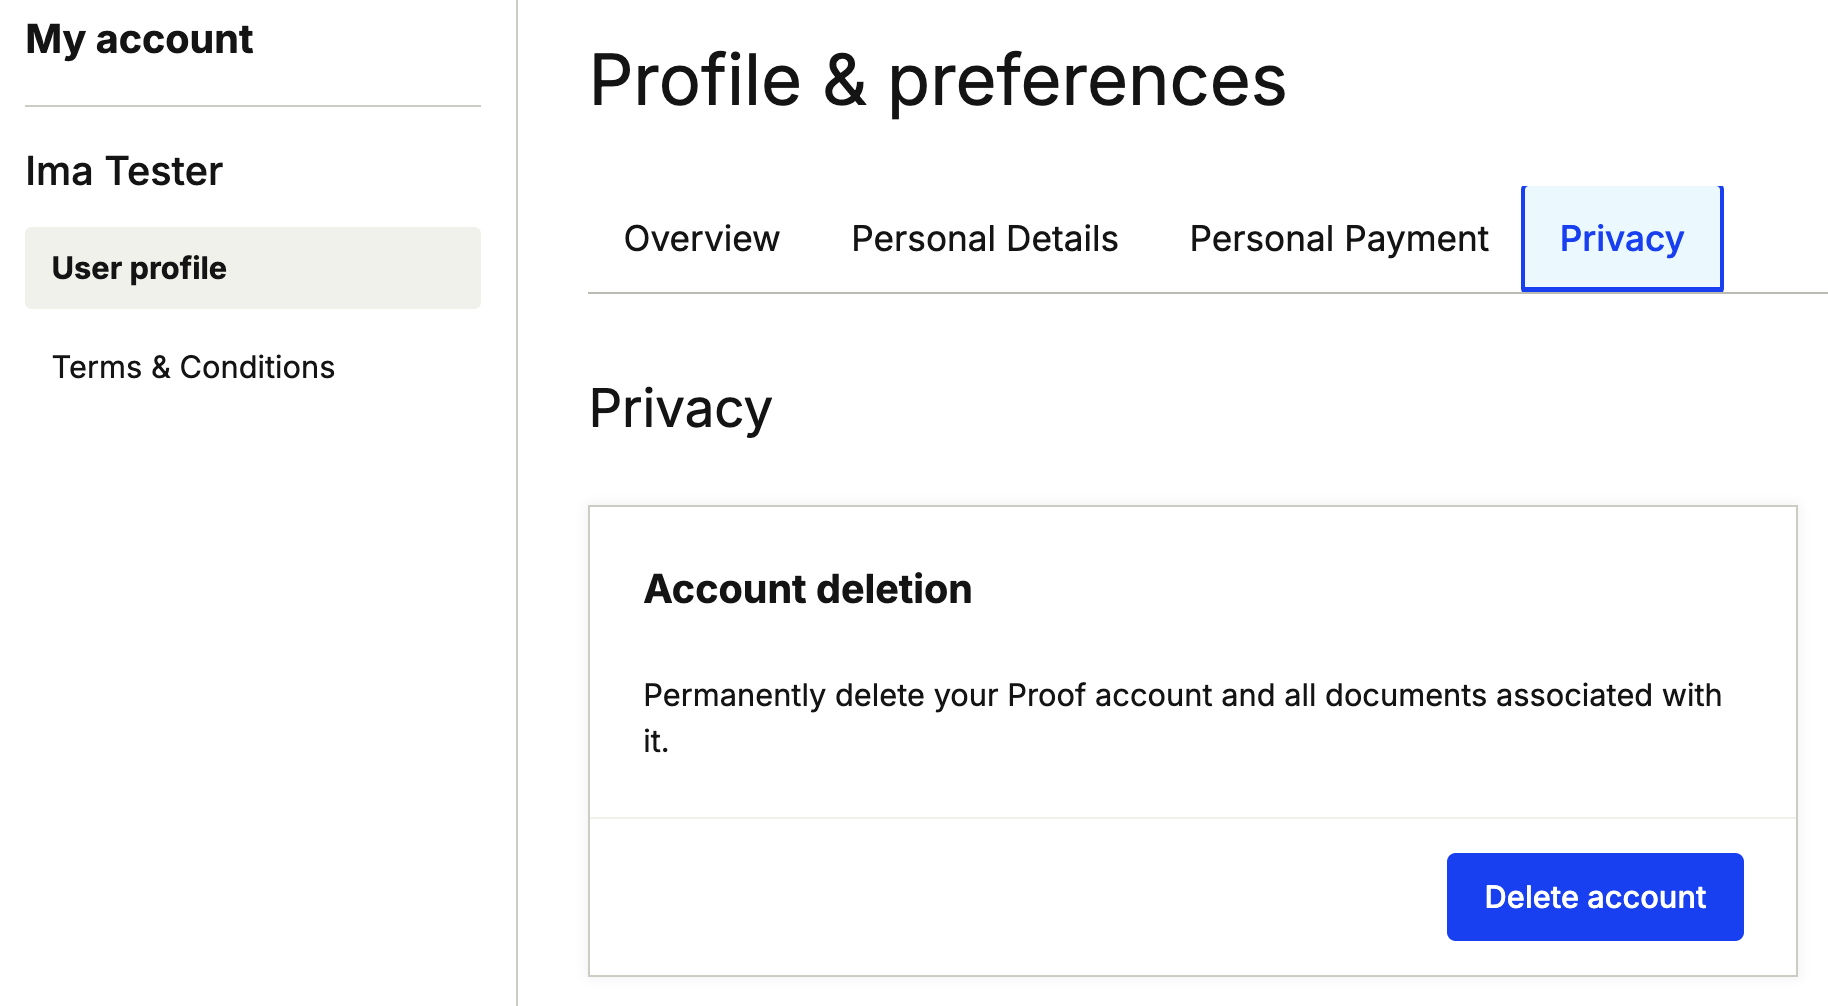Open Terms & Conditions in the sidebar
The width and height of the screenshot is (1828, 1006).
tap(193, 367)
